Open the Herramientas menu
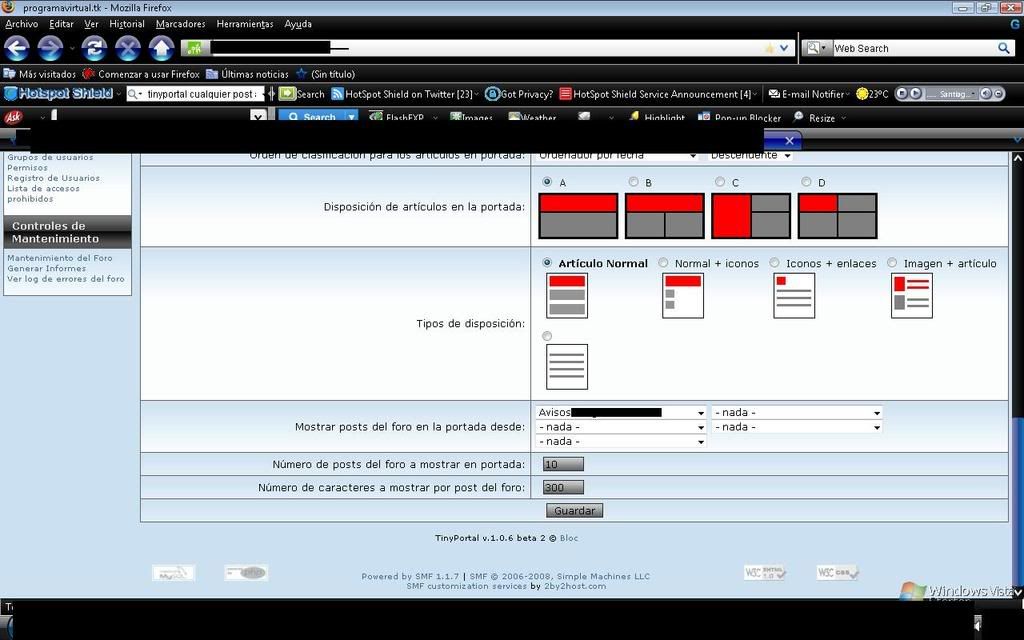 (x=244, y=24)
